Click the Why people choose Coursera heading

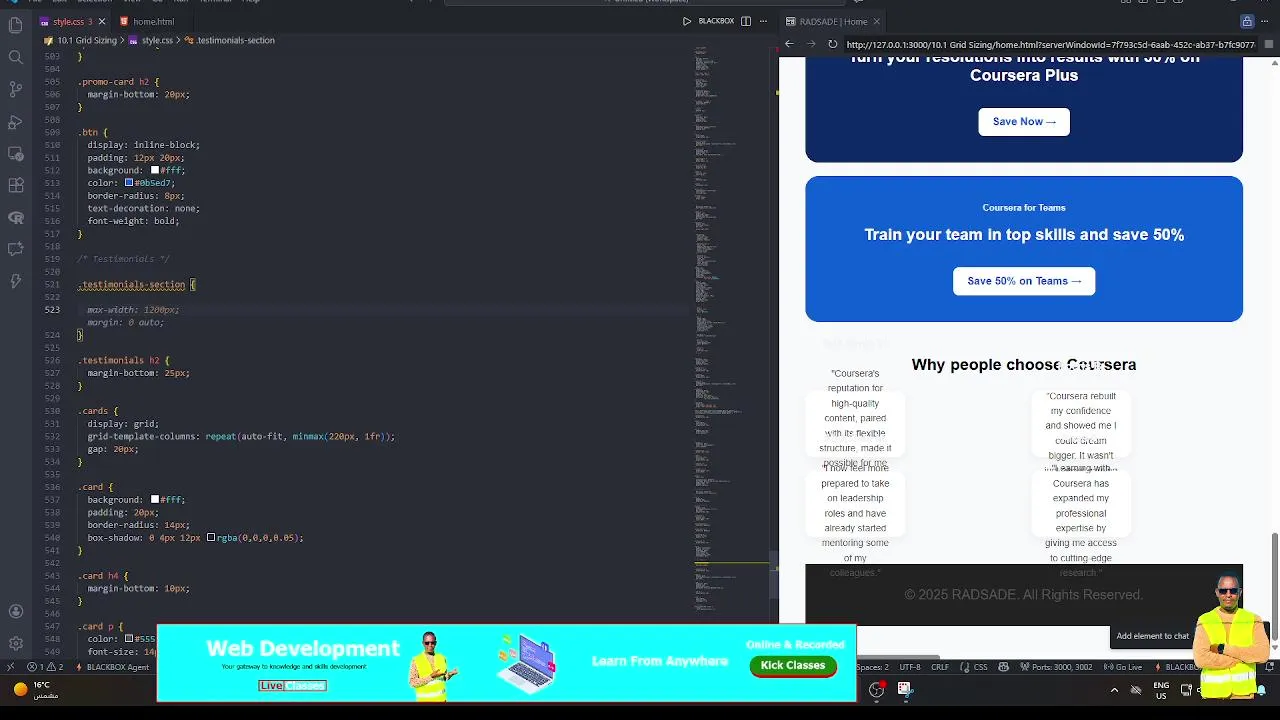coord(1024,365)
